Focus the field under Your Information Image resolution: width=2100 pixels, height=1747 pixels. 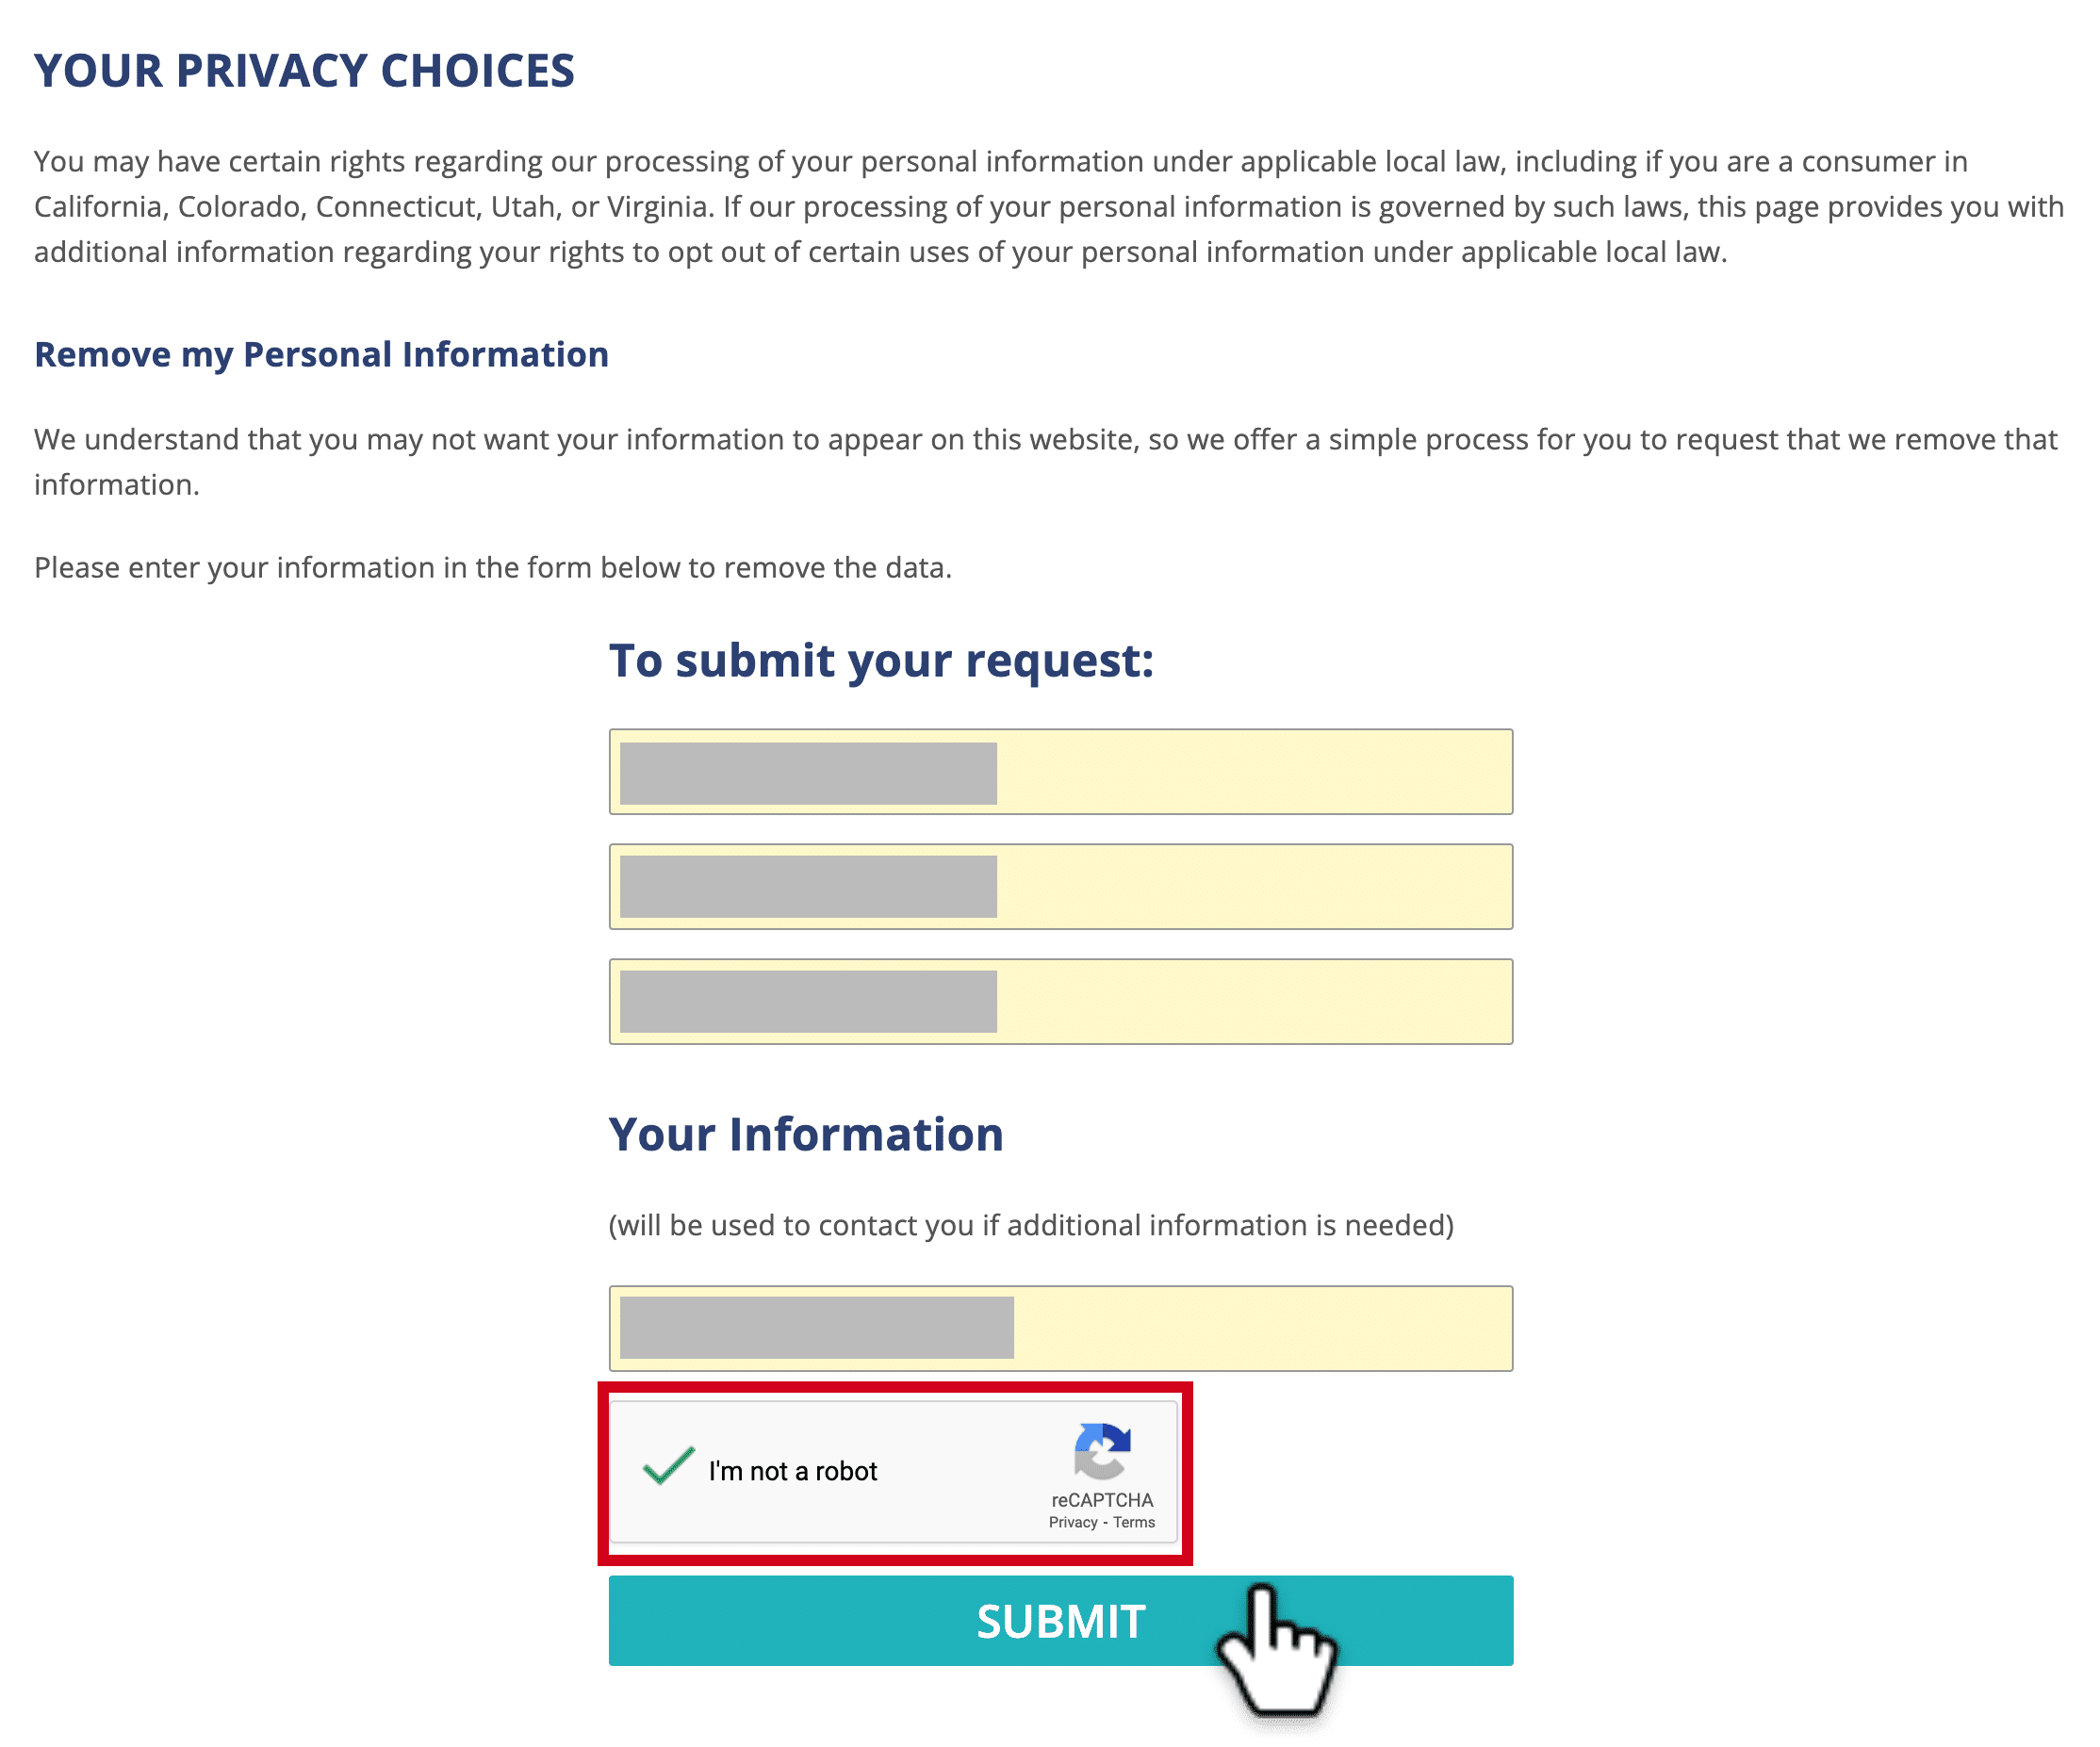[x=1060, y=1328]
